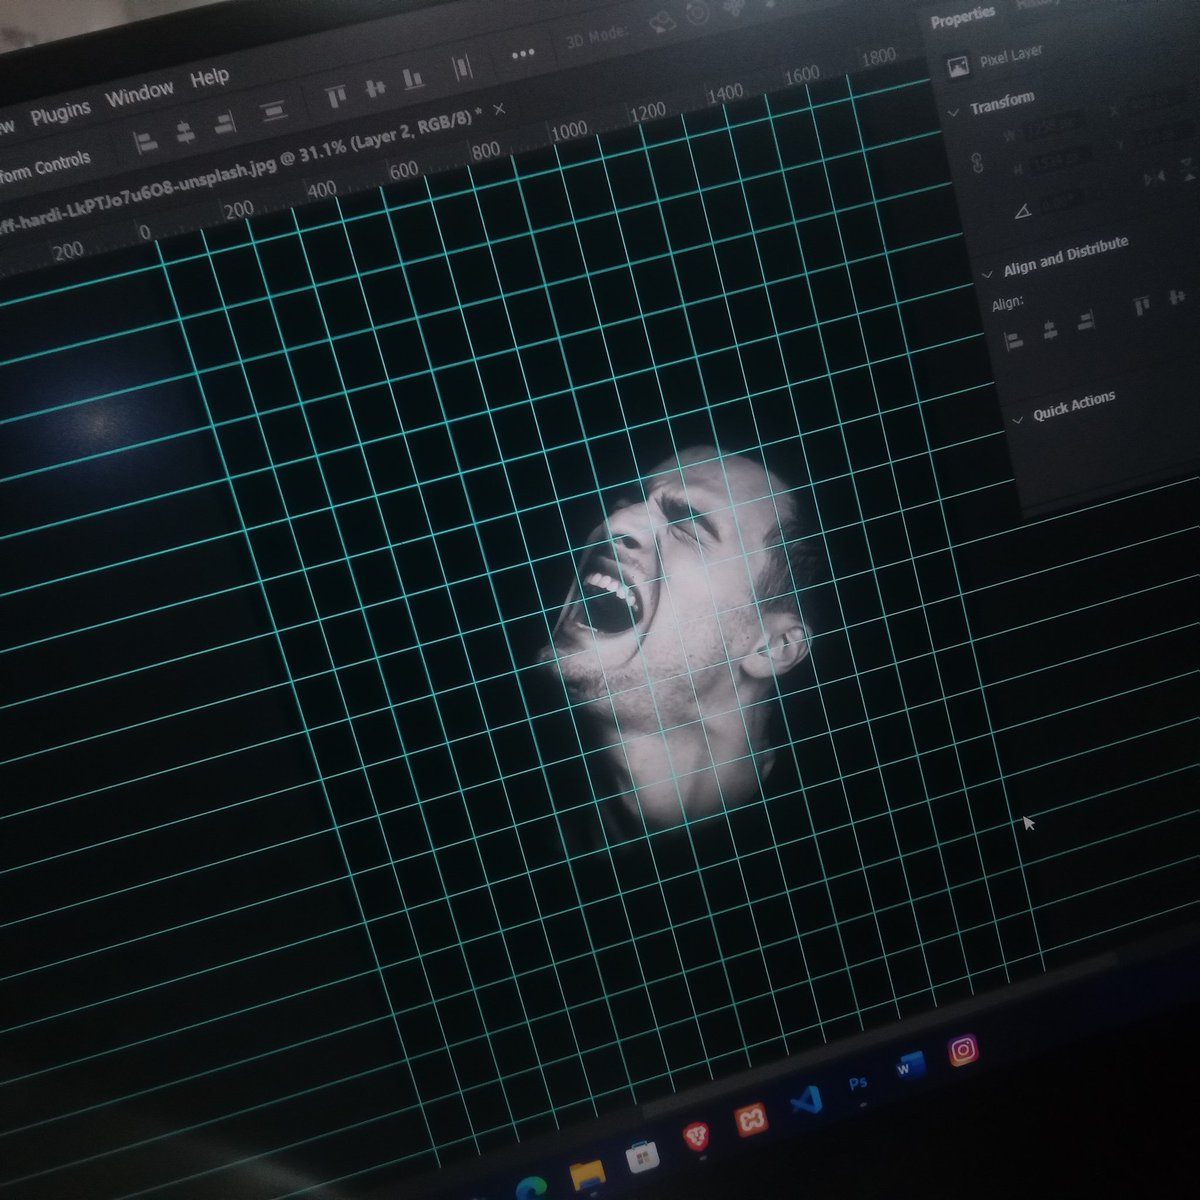This screenshot has width=1200, height=1200.
Task: Open Brave browser from taskbar
Action: tap(695, 1137)
